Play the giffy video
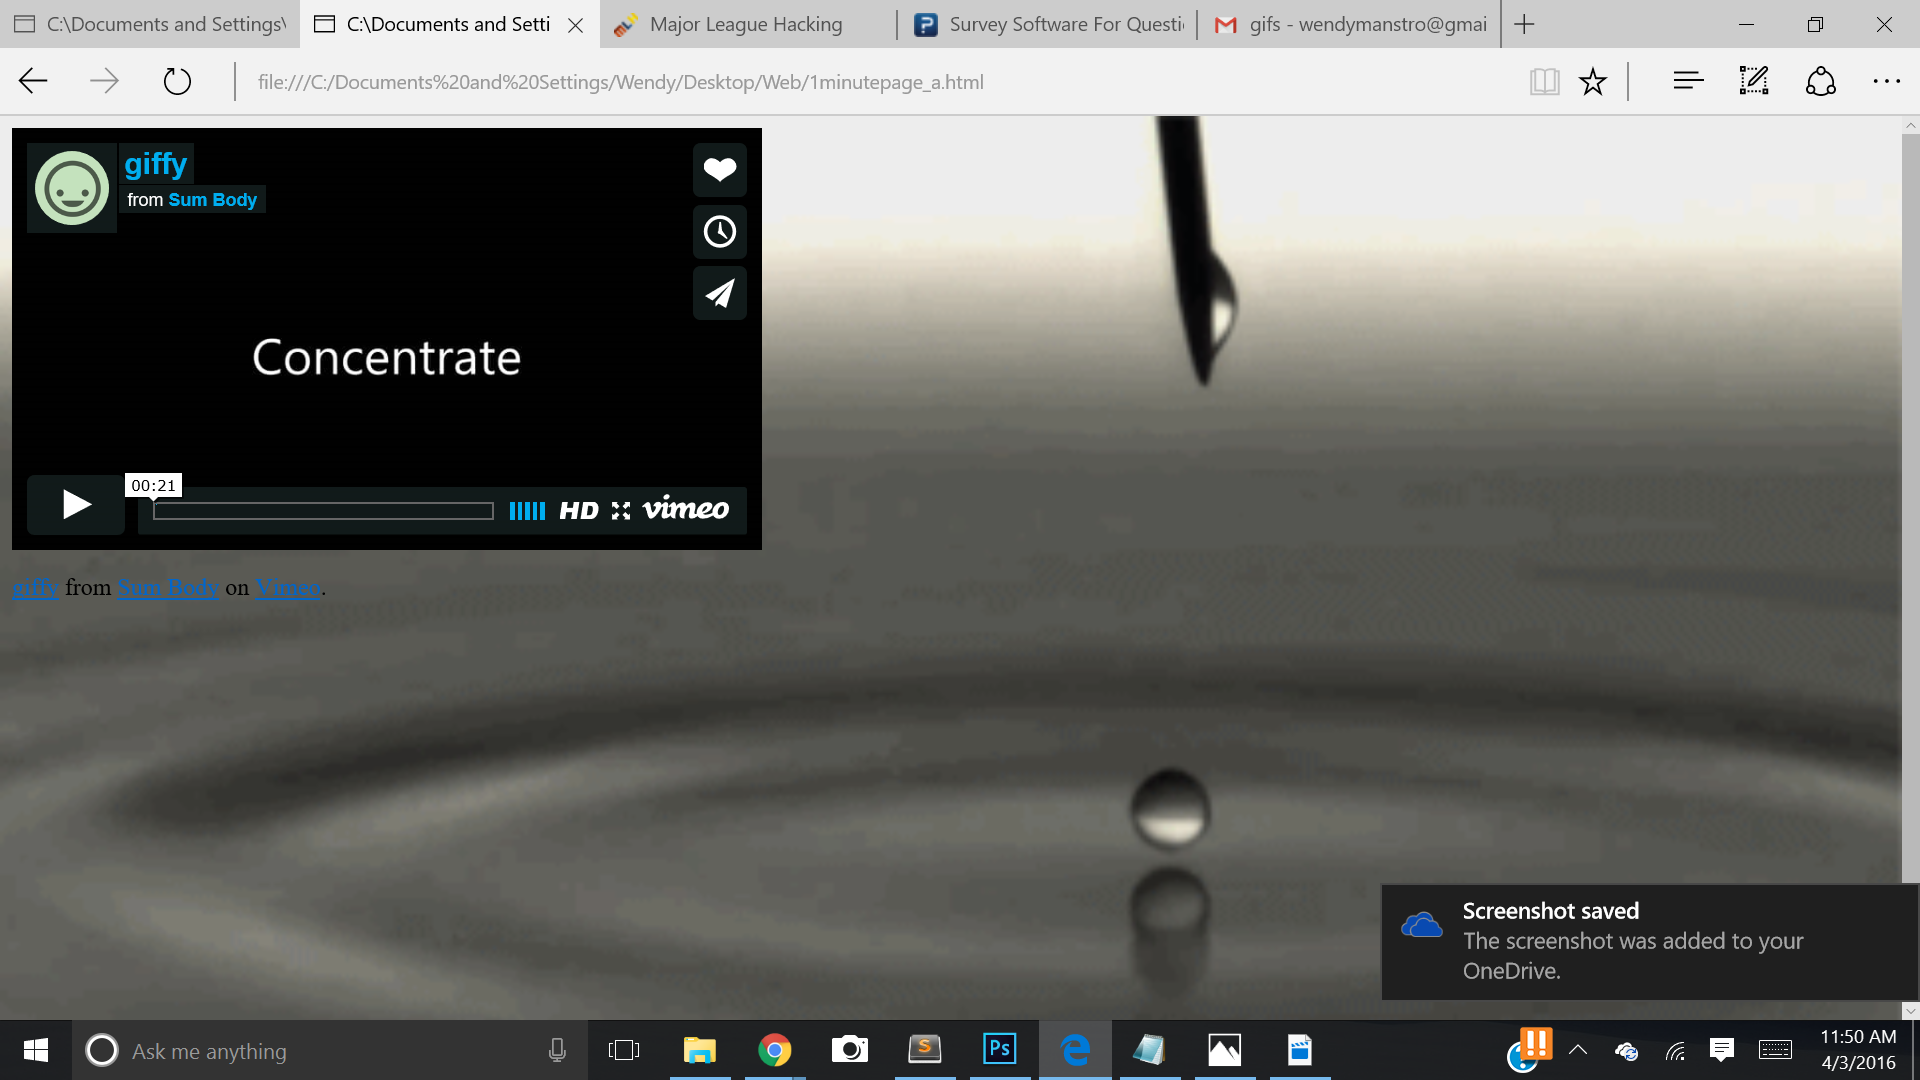Screen dimensions: 1920x1080 pos(76,504)
